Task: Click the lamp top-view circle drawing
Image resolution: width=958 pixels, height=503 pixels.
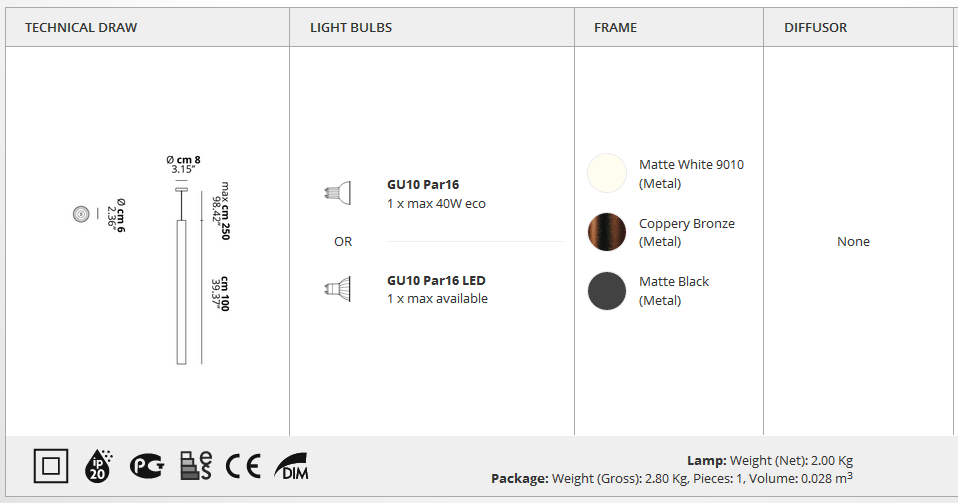Action: point(81,214)
